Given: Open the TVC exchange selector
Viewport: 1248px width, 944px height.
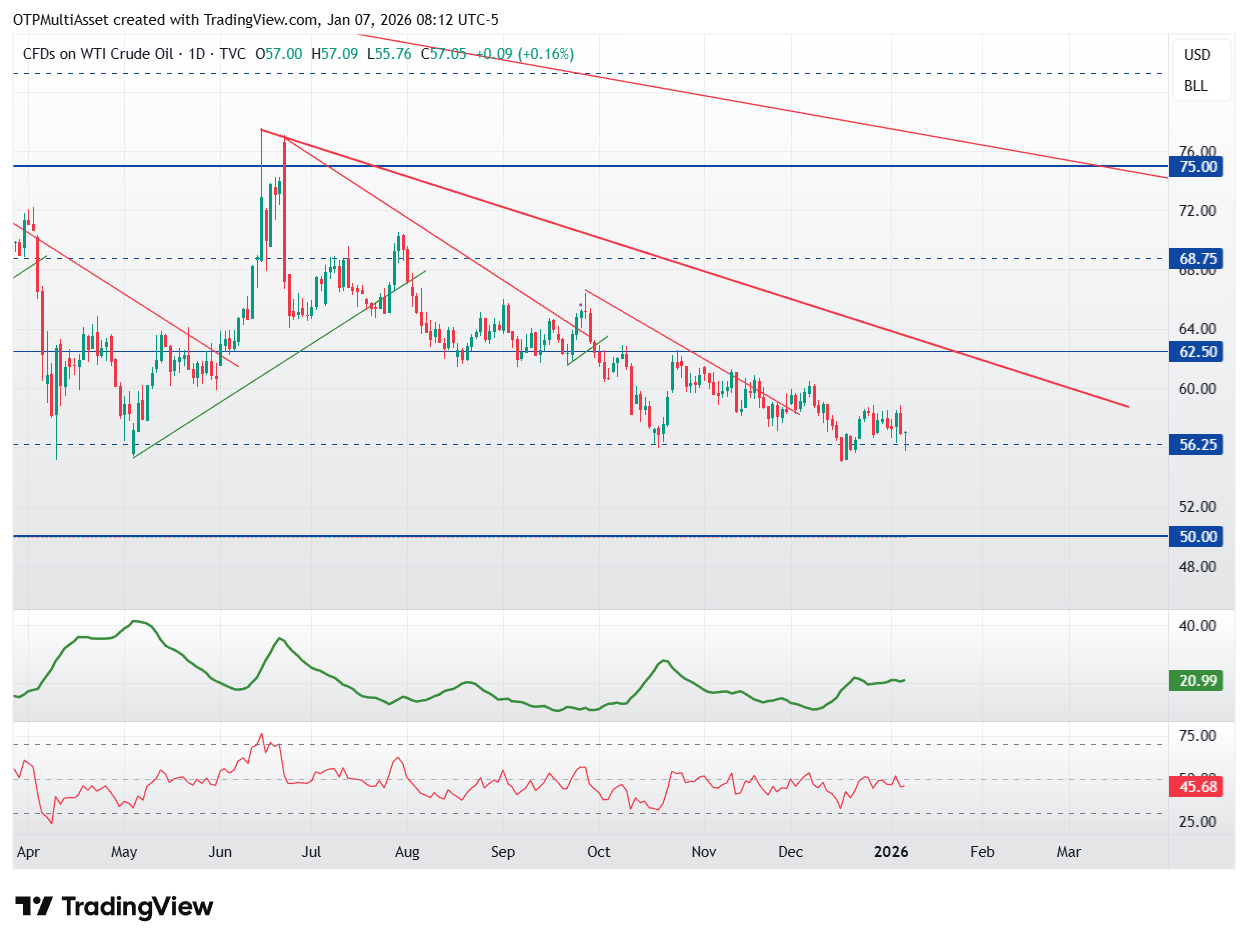Looking at the screenshot, I should pos(231,54).
